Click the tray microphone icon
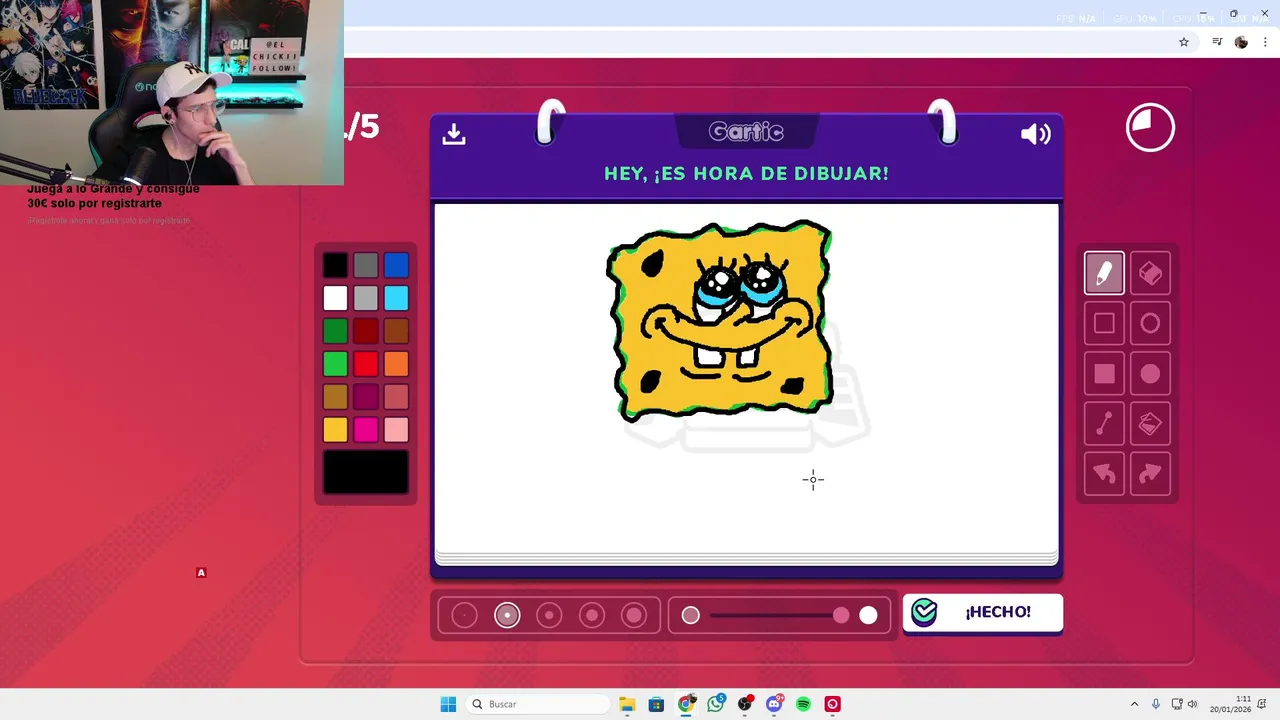Viewport: 1280px width, 720px height. [1156, 704]
